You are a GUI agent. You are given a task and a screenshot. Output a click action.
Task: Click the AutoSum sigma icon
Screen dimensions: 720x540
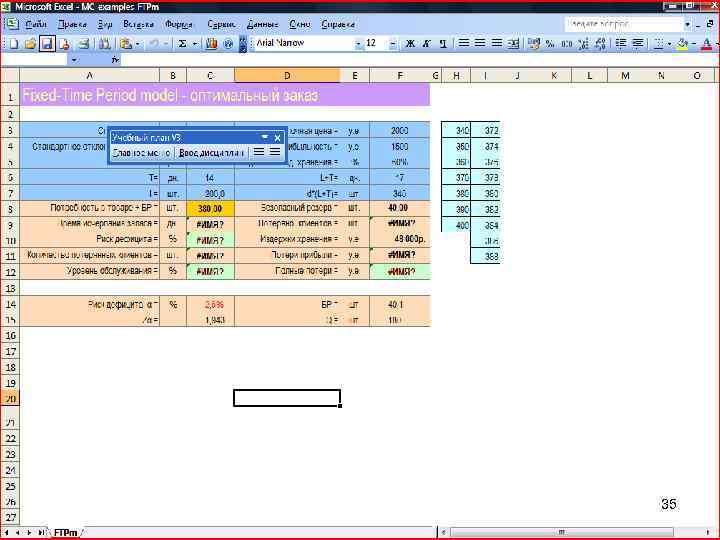[183, 44]
